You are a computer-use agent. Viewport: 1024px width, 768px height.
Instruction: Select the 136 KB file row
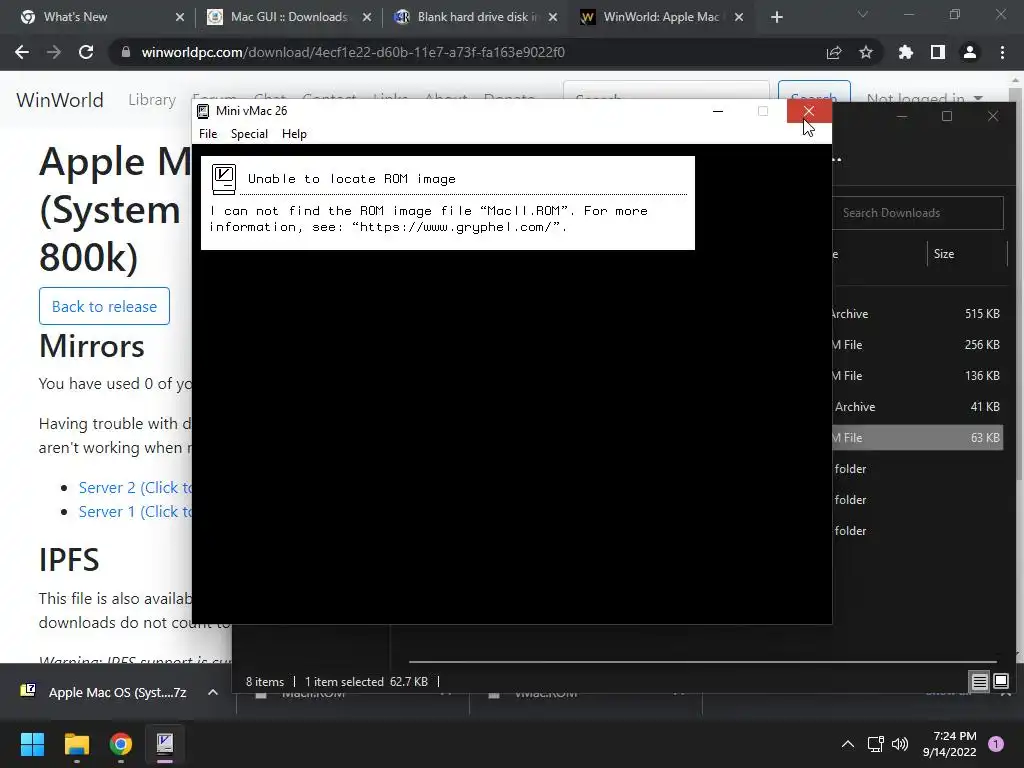click(918, 376)
